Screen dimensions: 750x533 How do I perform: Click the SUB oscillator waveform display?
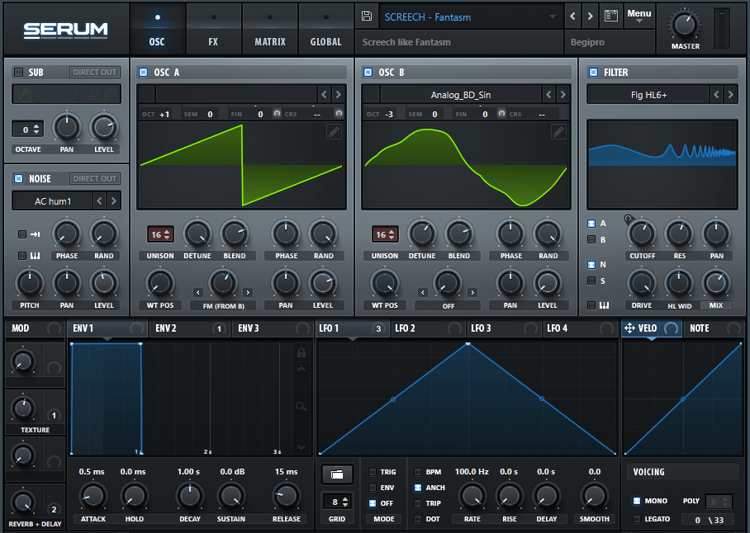pyautogui.click(x=66, y=94)
